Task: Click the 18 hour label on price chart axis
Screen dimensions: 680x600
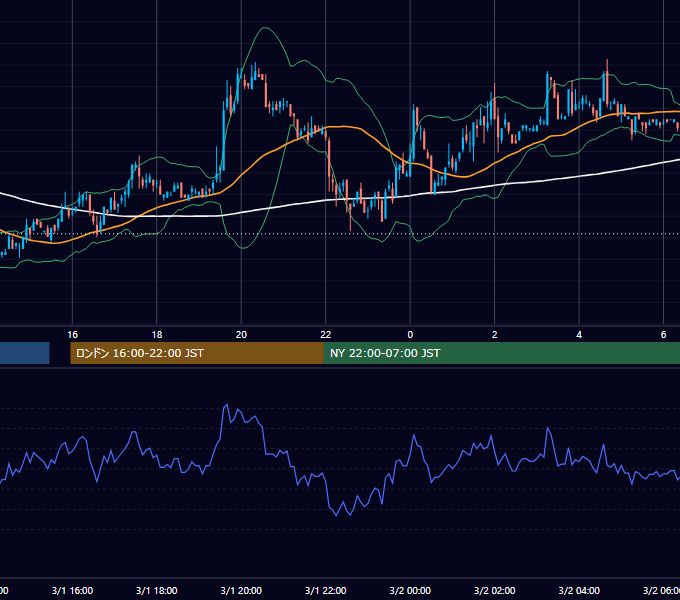Action: coord(157,335)
